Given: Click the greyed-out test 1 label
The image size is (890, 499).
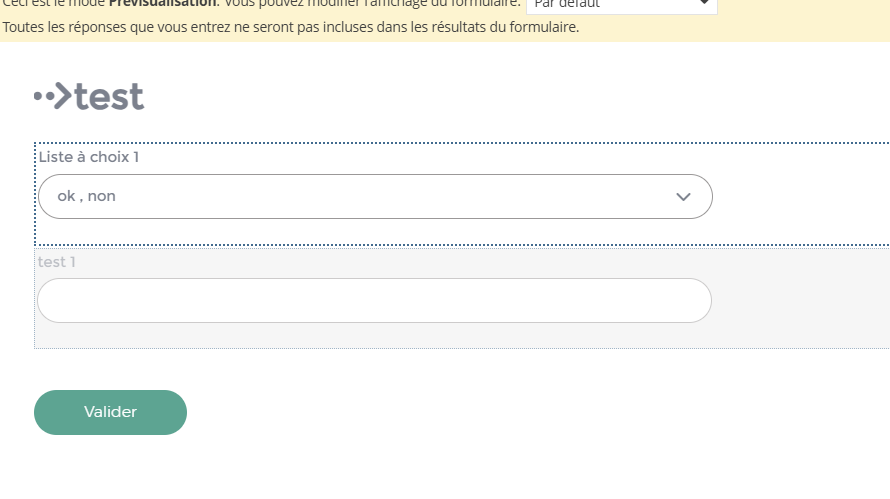Looking at the screenshot, I should point(56,262).
